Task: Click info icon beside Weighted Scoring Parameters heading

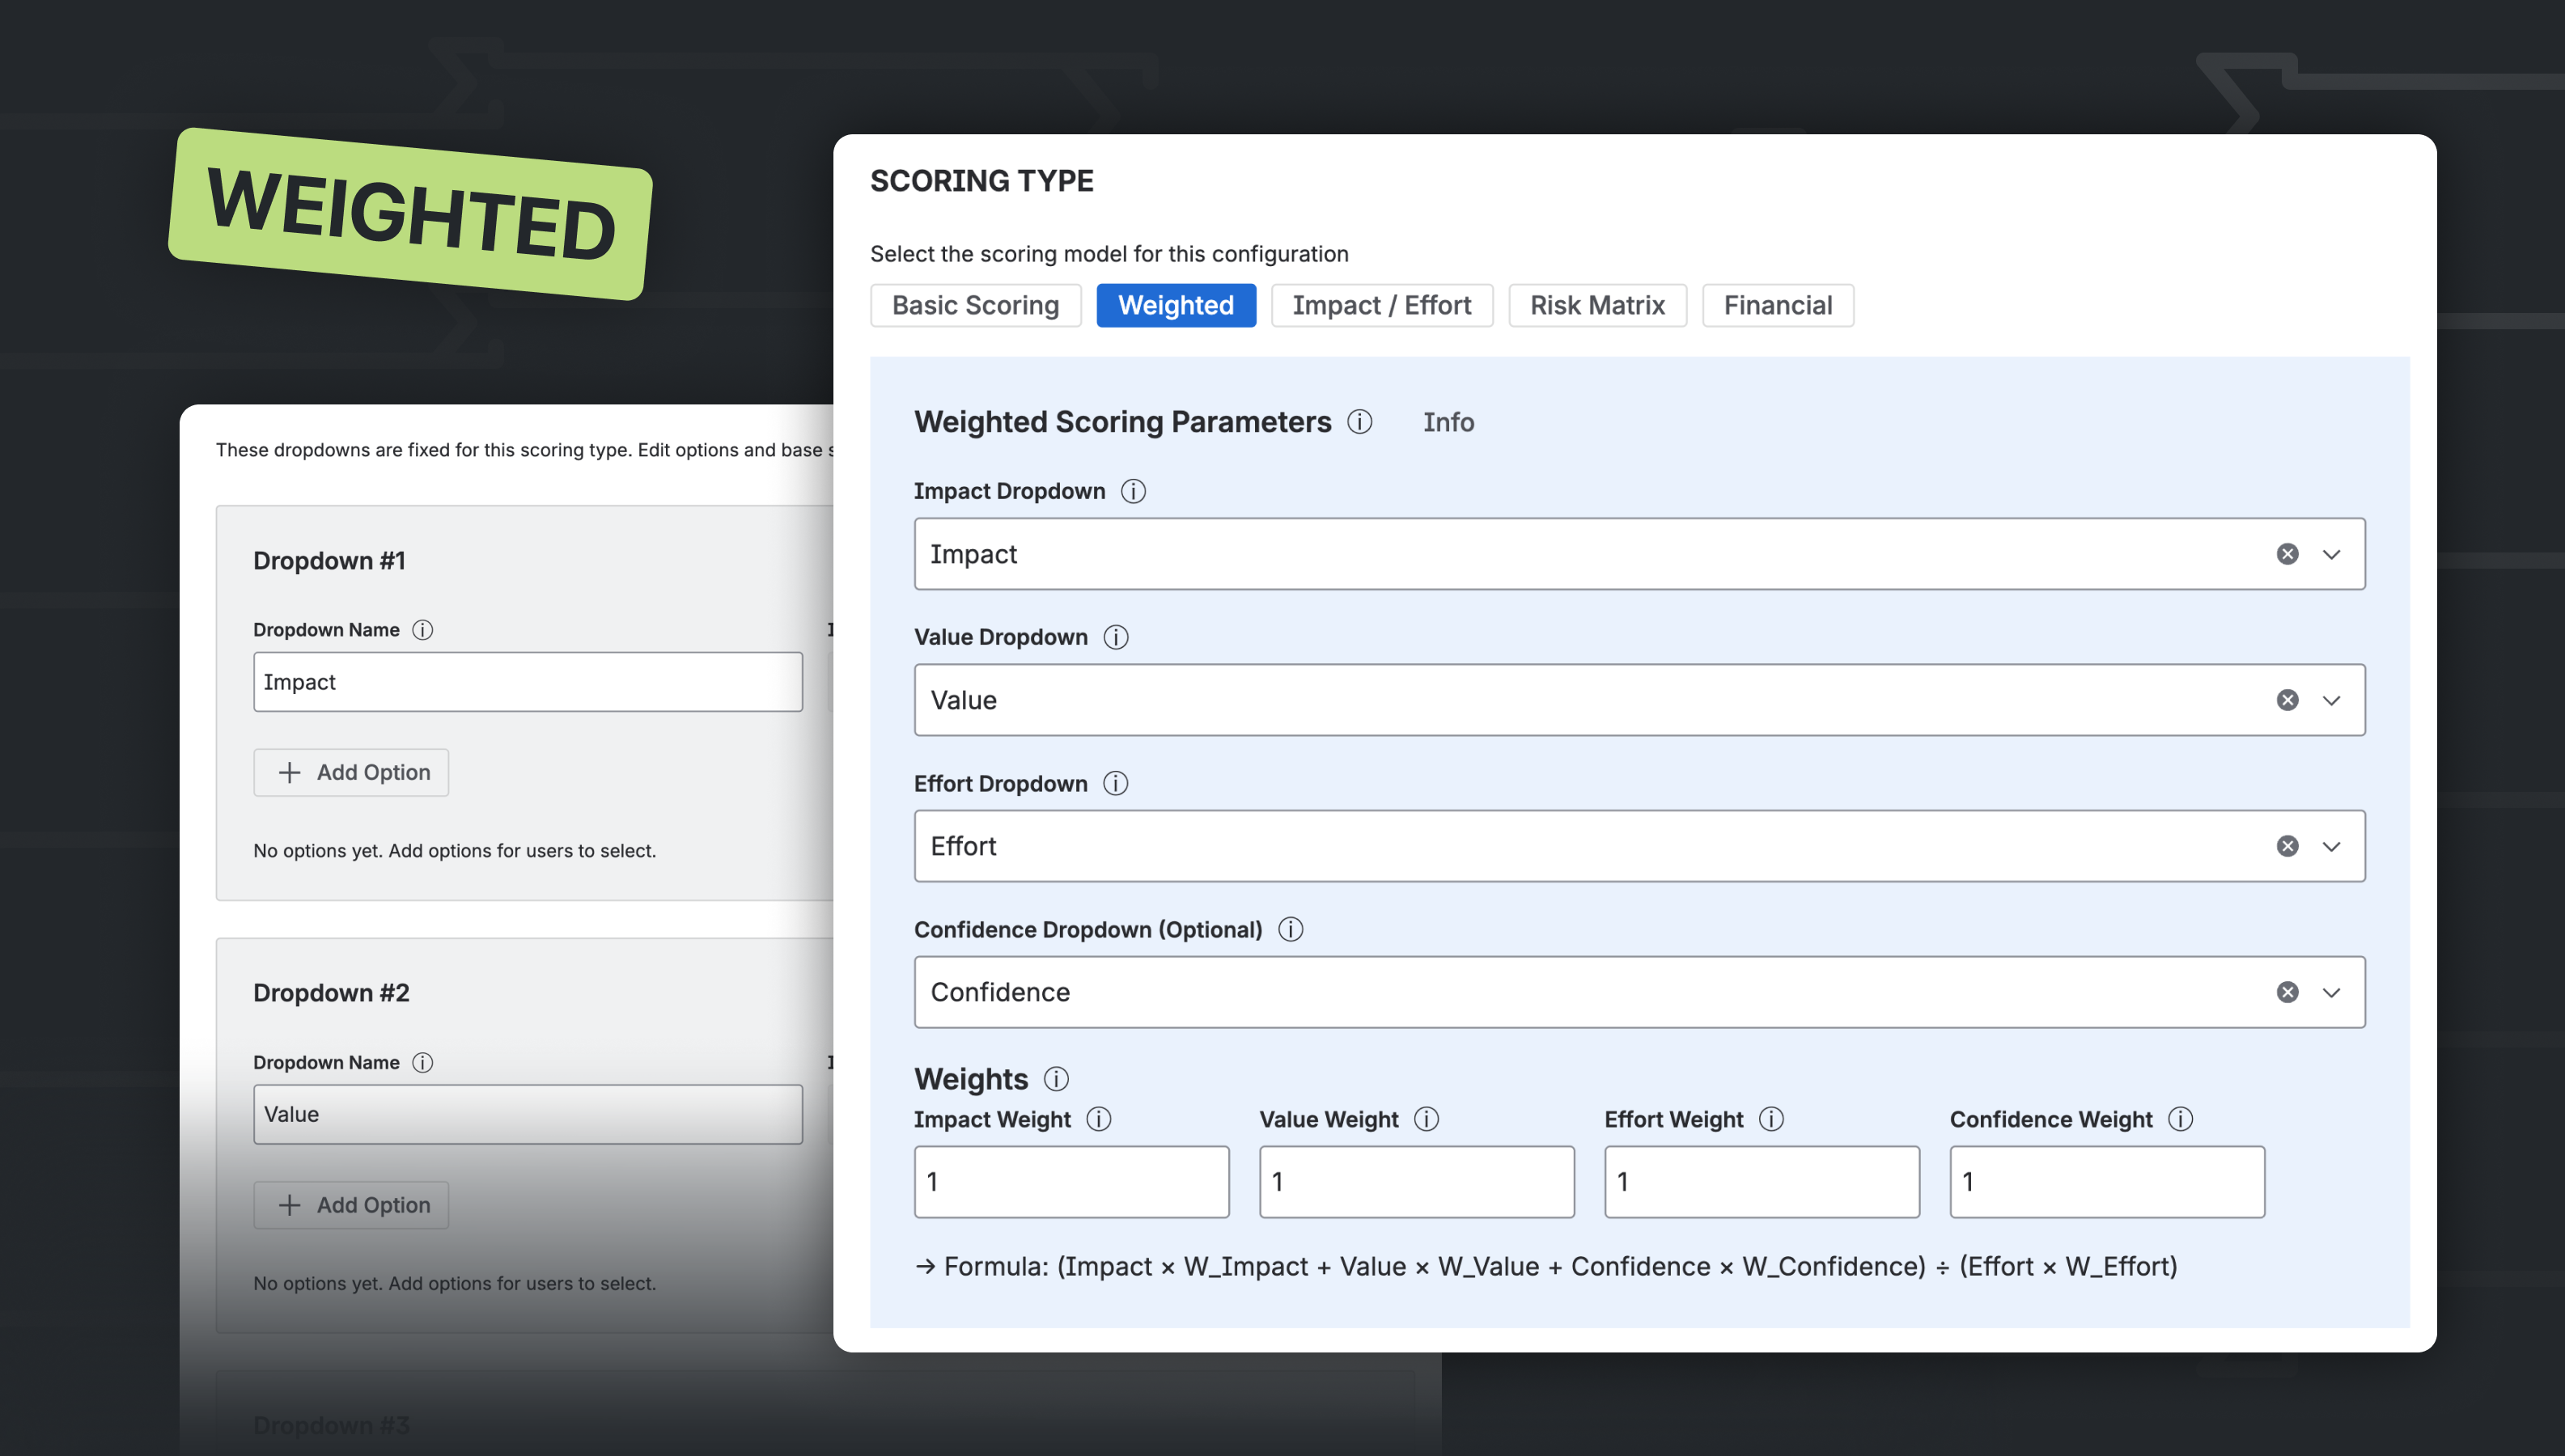Action: 1361,422
